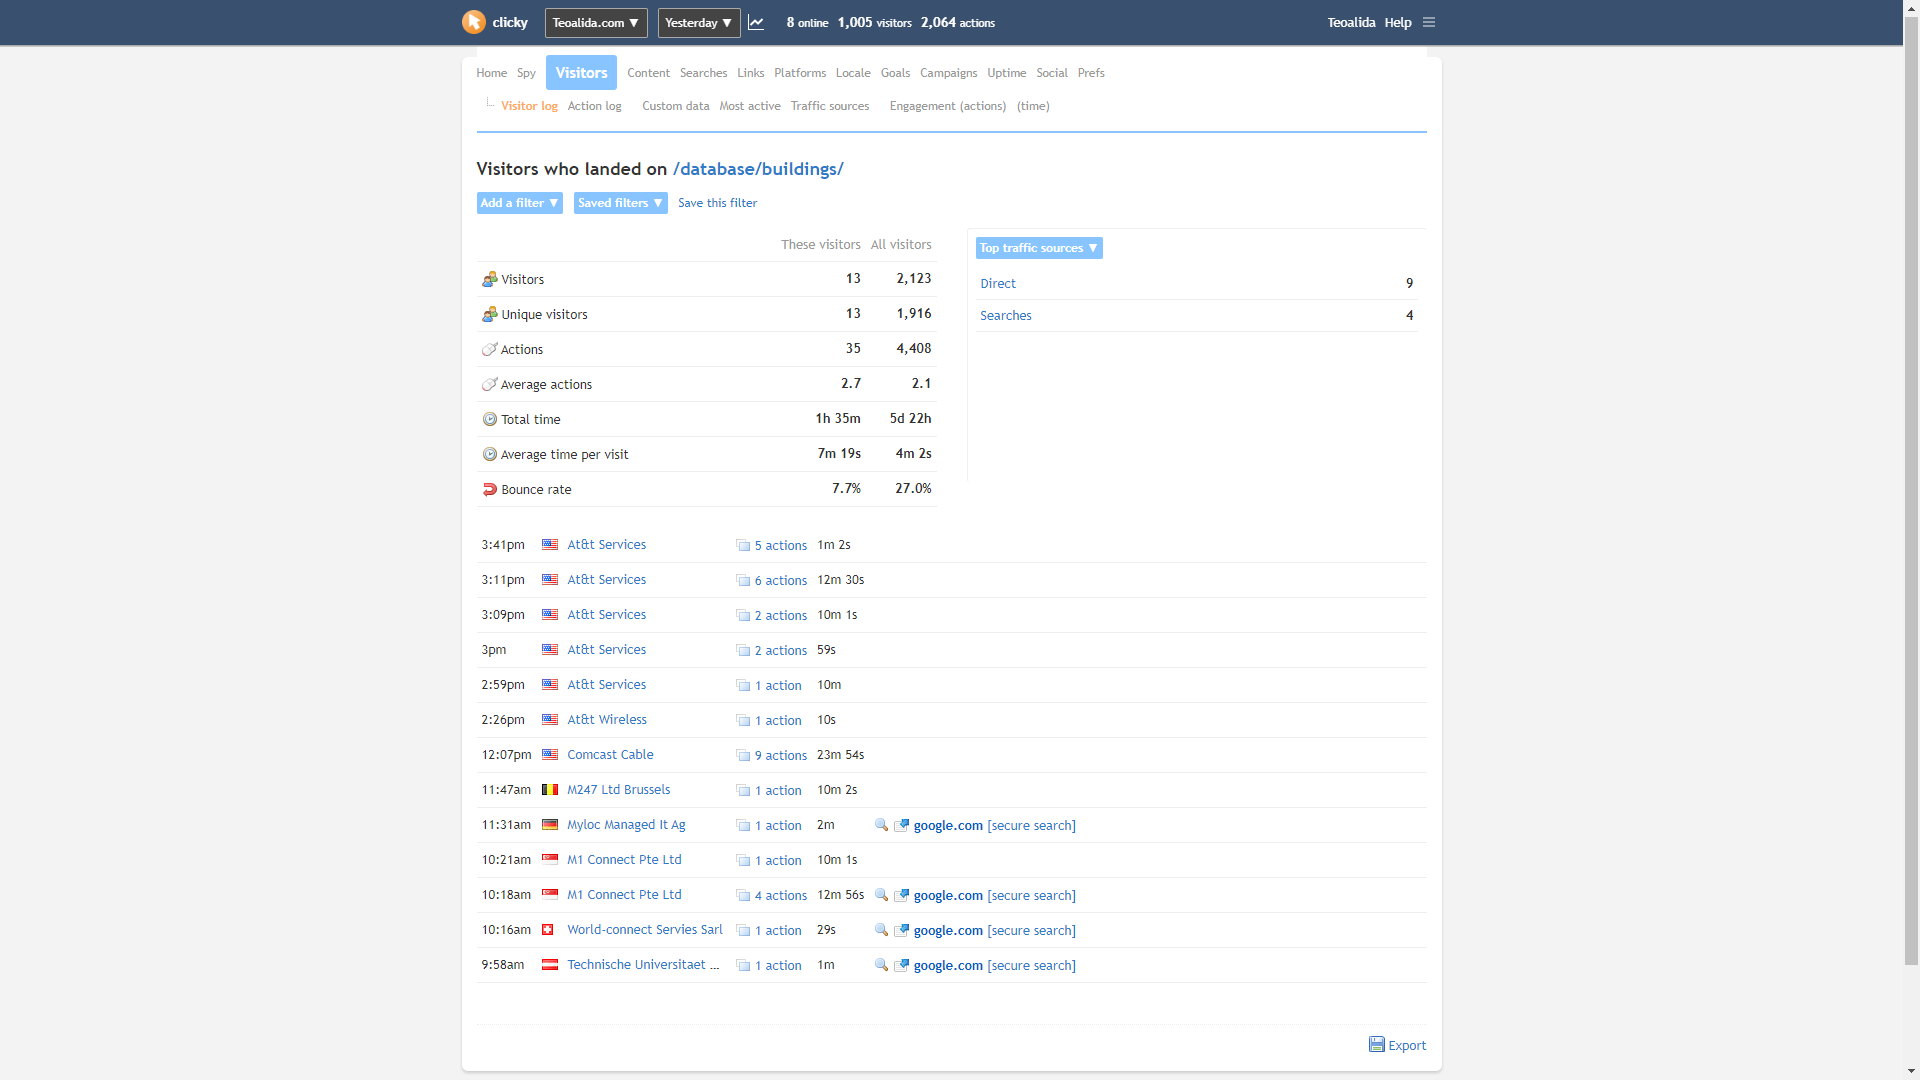
Task: Click the US flag on the 3:41pm visitor
Action: tap(550, 545)
